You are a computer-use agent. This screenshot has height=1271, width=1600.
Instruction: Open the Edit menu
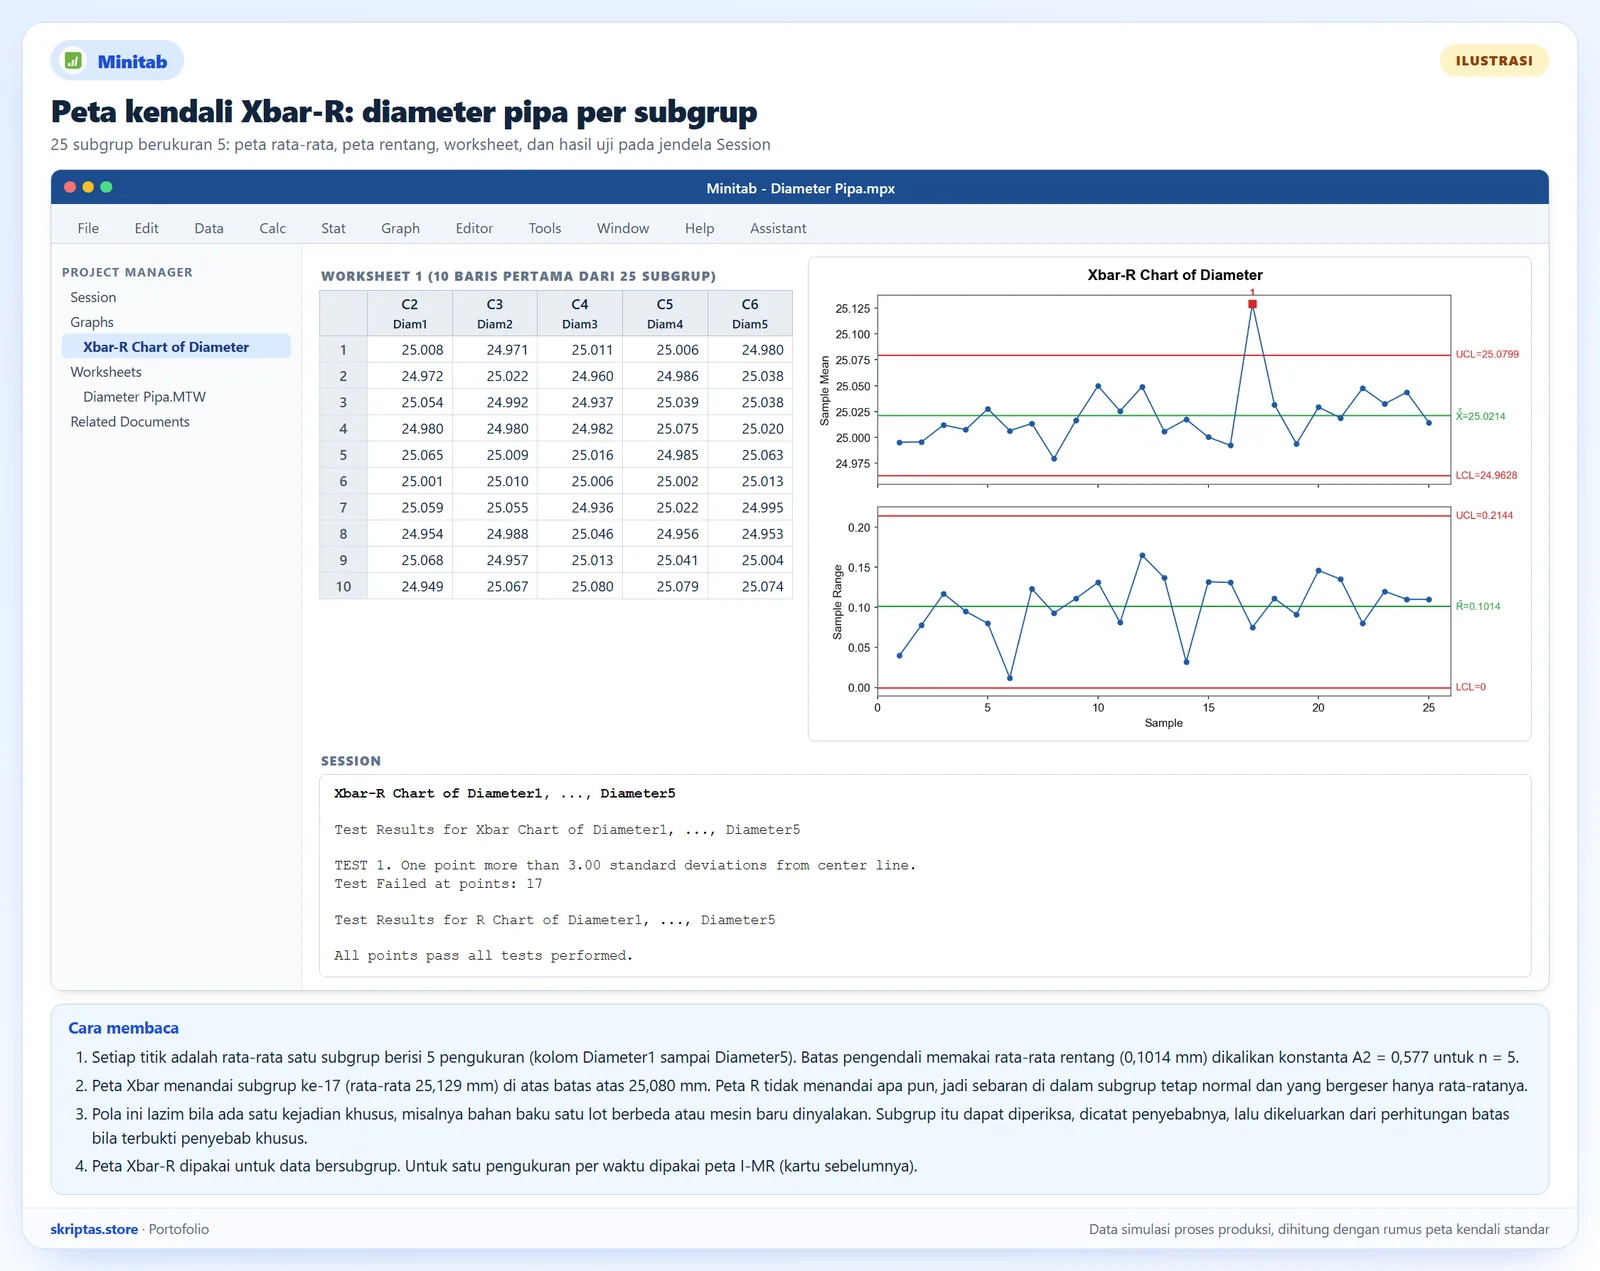point(146,228)
